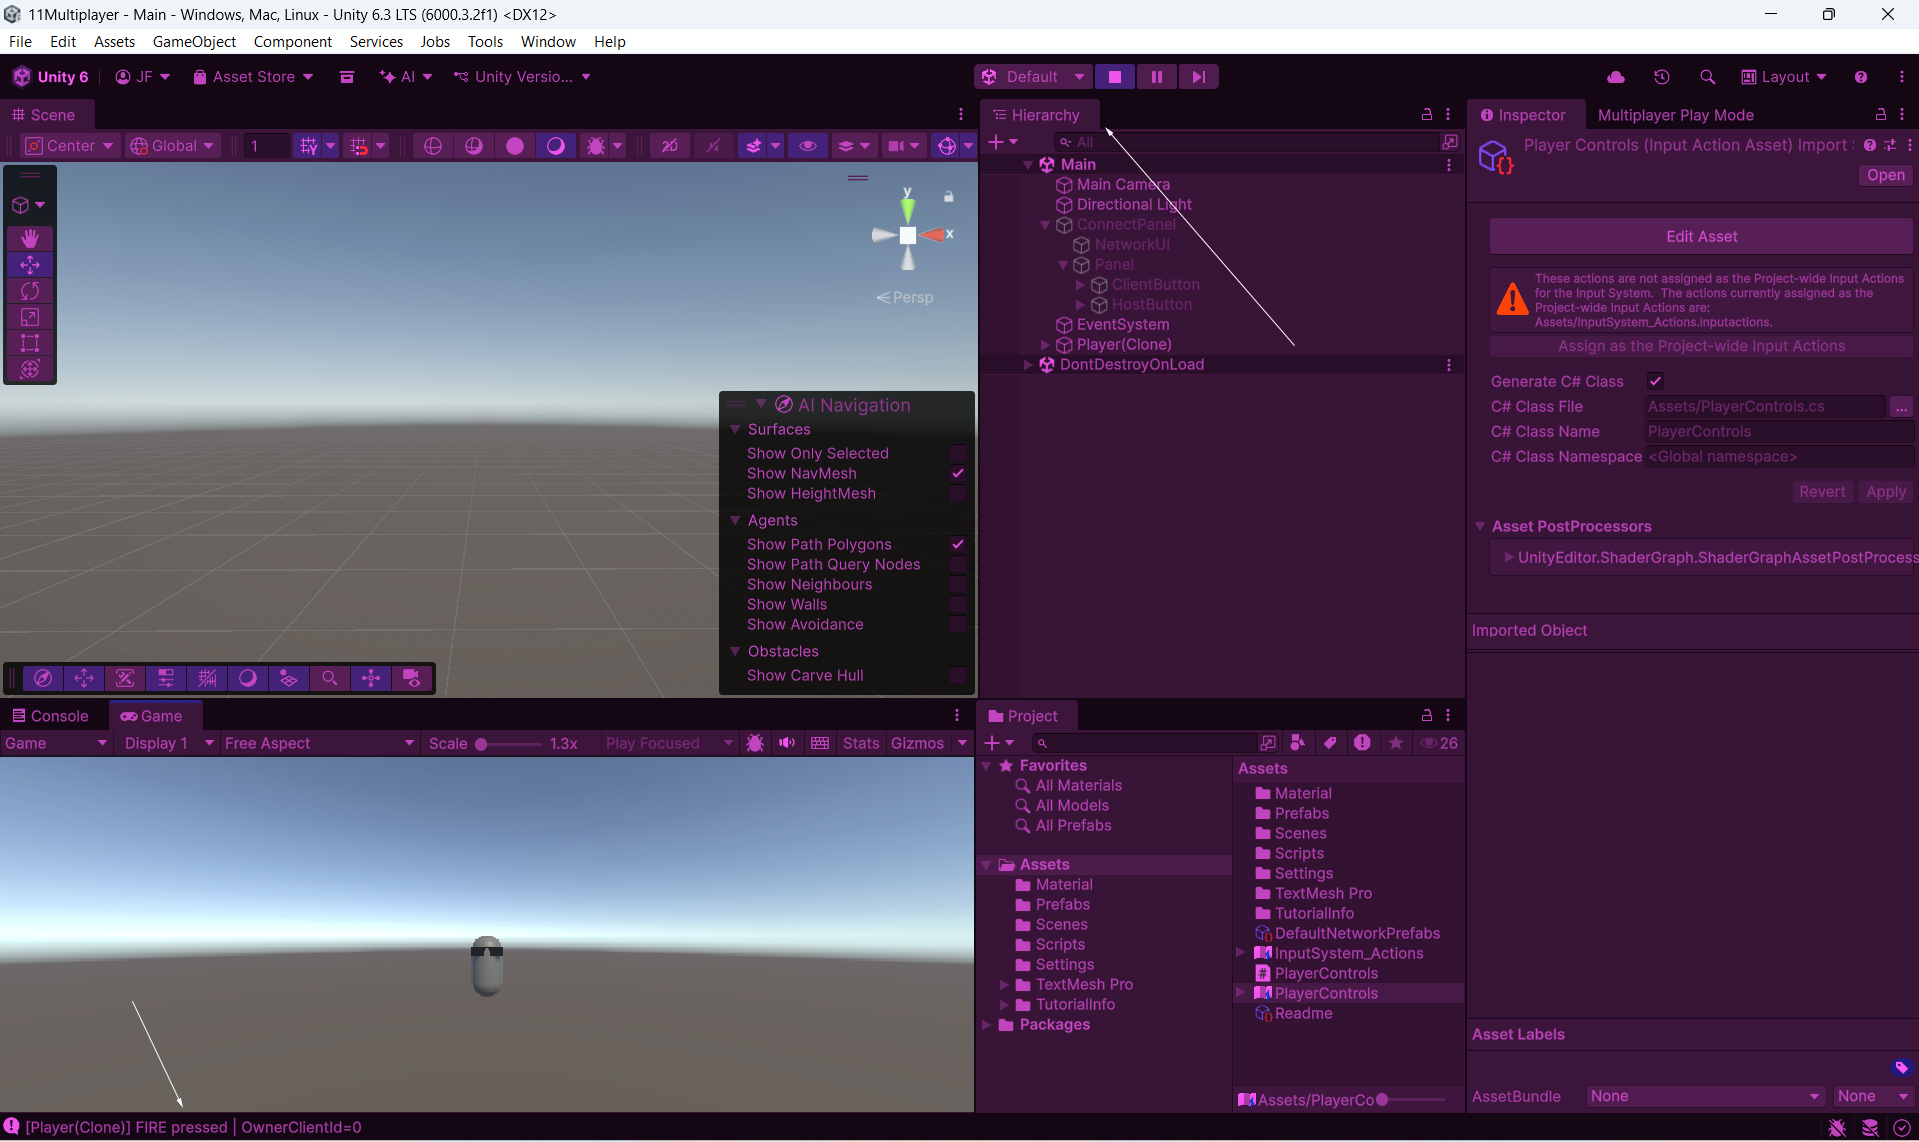Click the Pause playback button

coord(1156,77)
